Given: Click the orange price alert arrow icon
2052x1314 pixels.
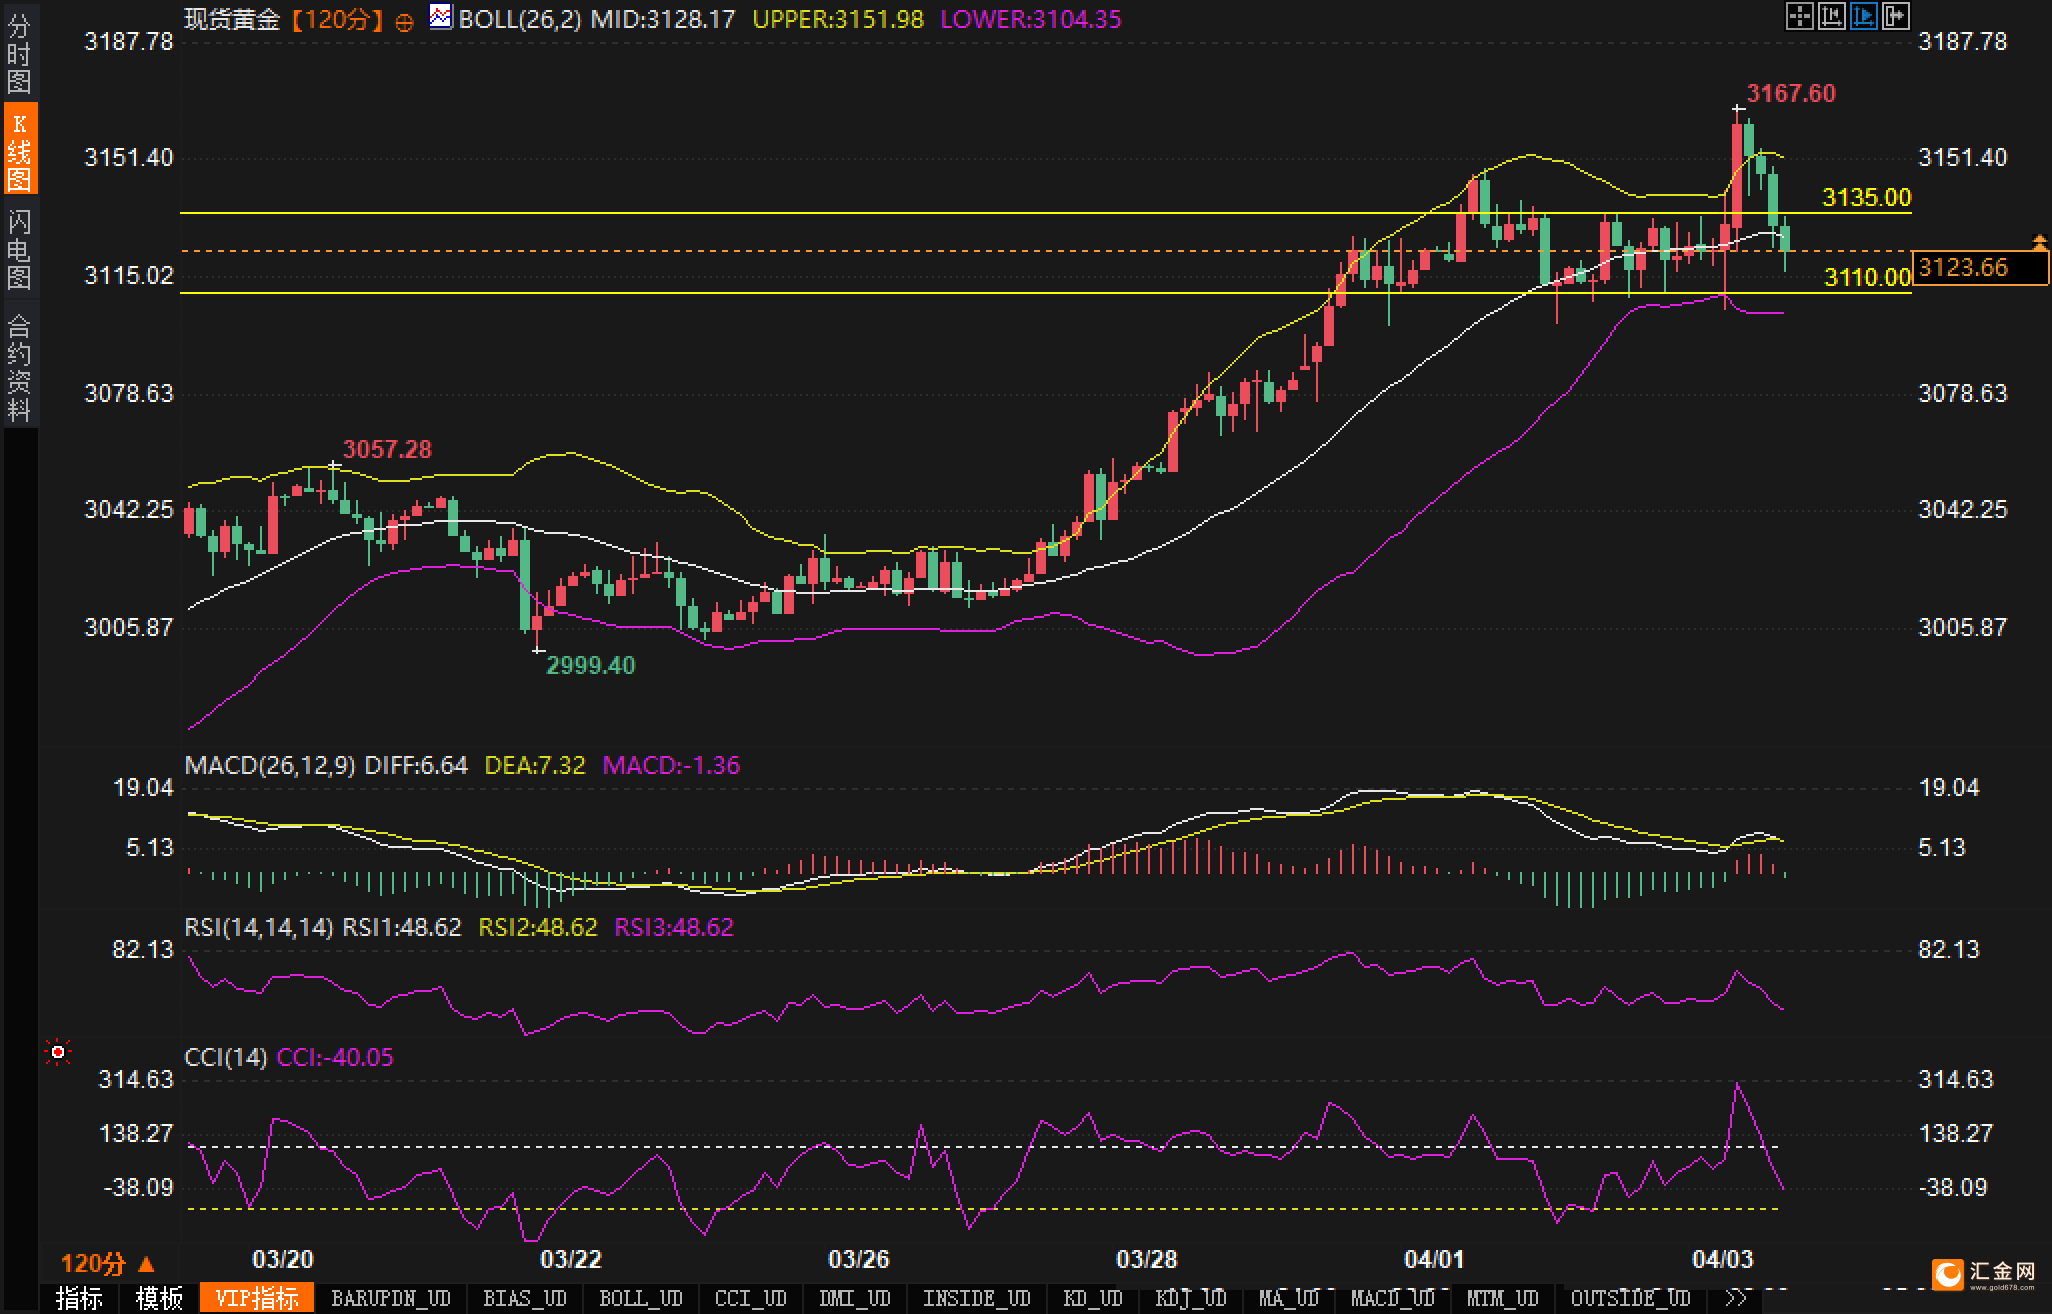Looking at the screenshot, I should pos(2039,242).
